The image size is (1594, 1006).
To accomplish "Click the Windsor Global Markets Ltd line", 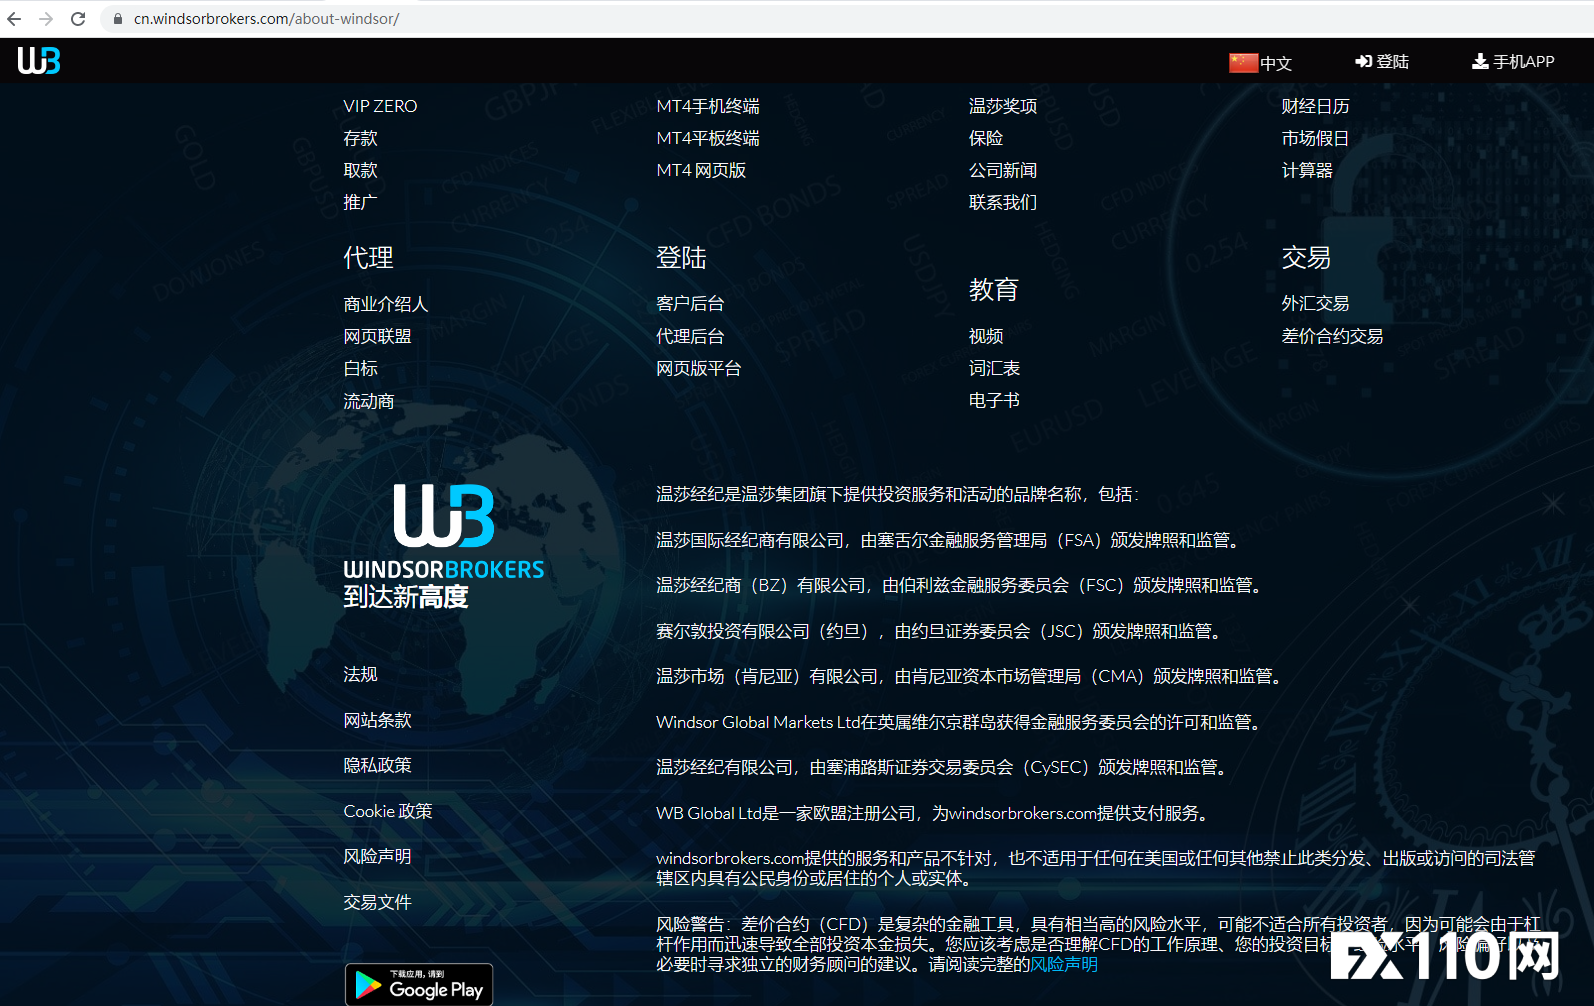I will 961,722.
